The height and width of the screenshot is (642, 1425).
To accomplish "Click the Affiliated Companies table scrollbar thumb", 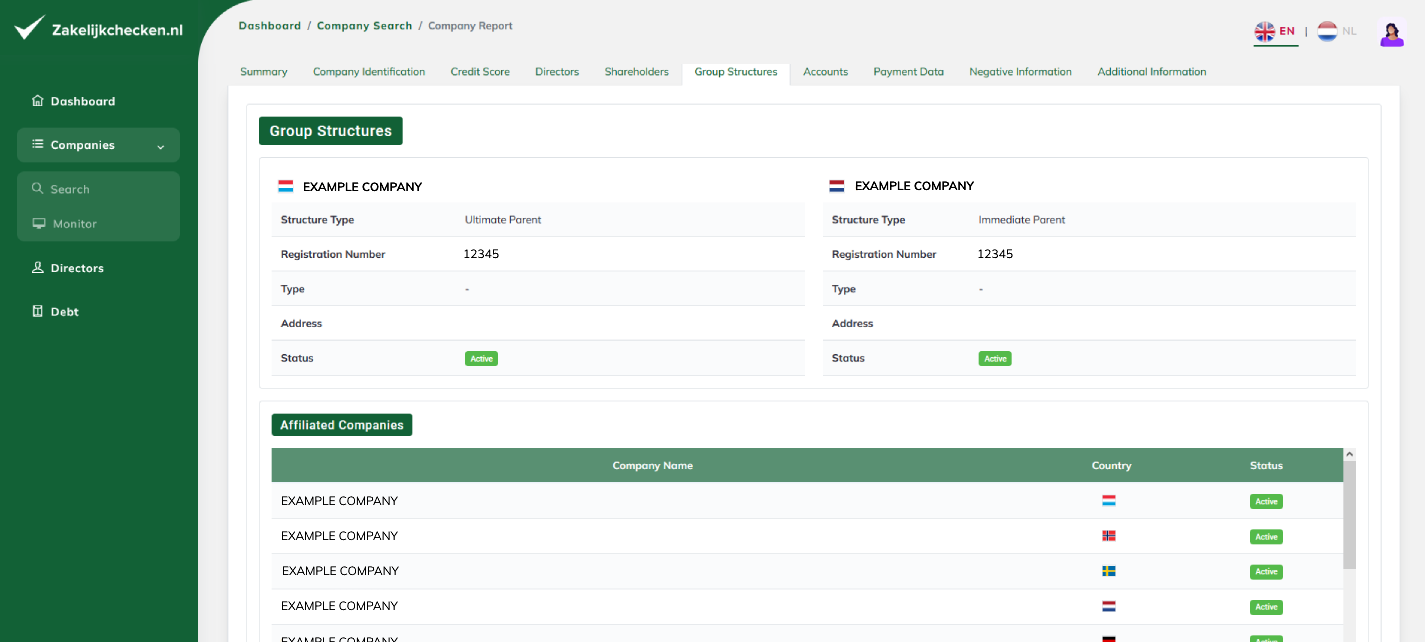I will click(1349, 515).
